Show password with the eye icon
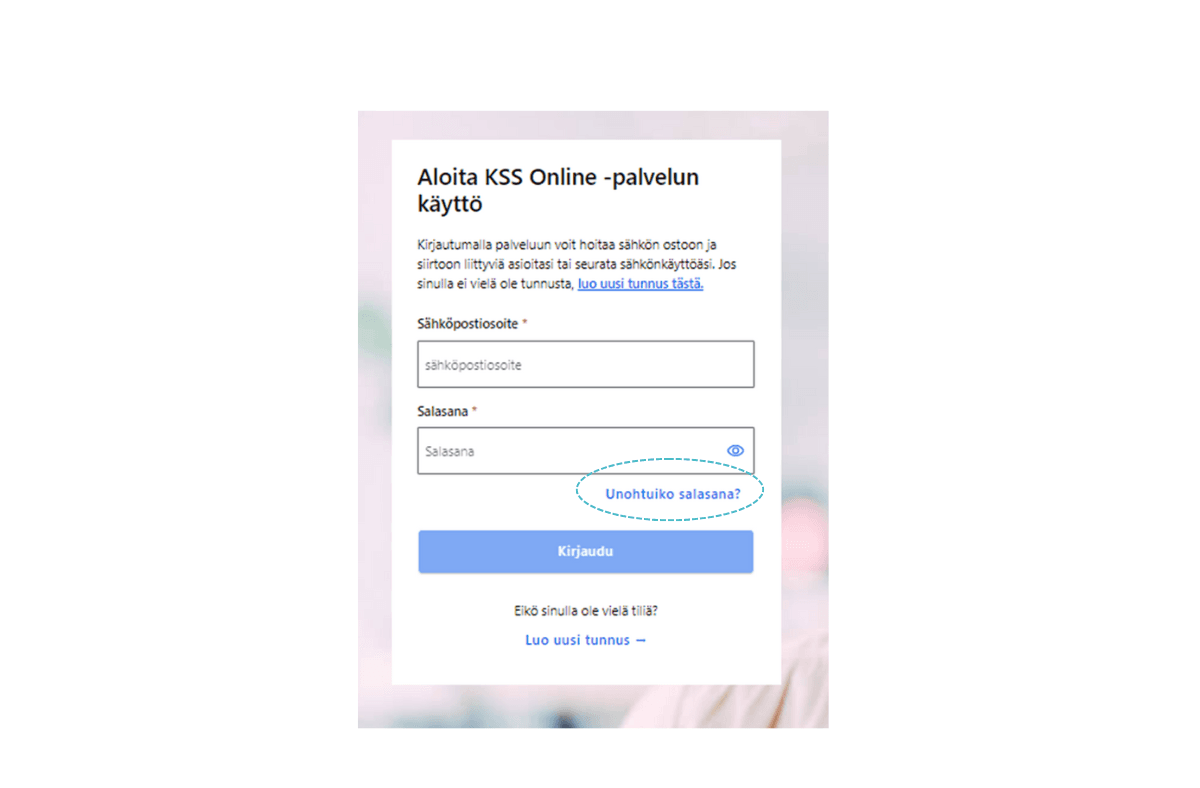The image size is (1200, 788). coord(736,451)
